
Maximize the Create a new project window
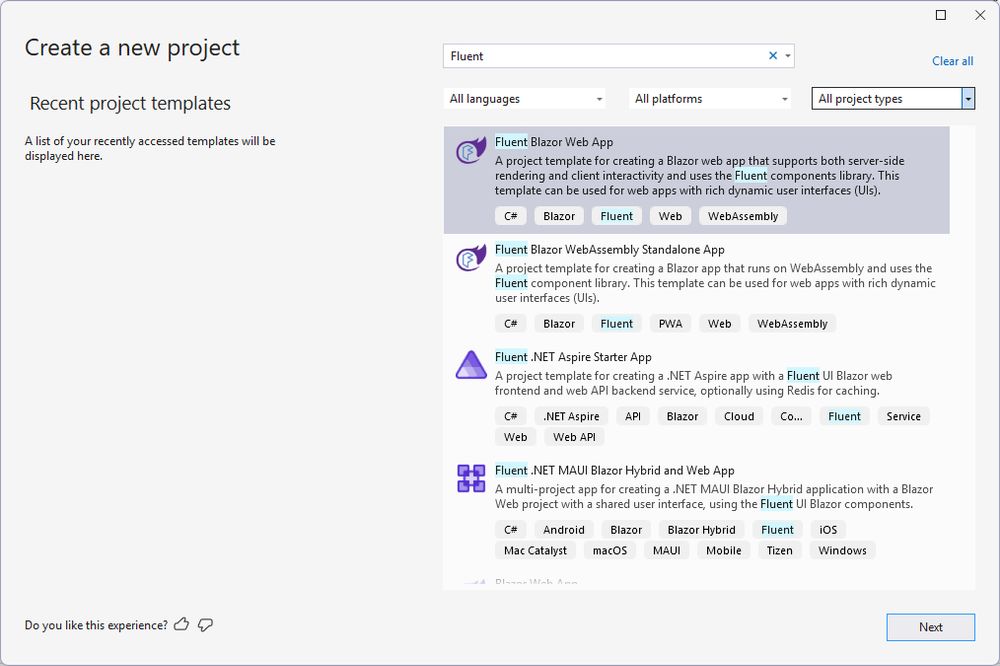(x=941, y=15)
